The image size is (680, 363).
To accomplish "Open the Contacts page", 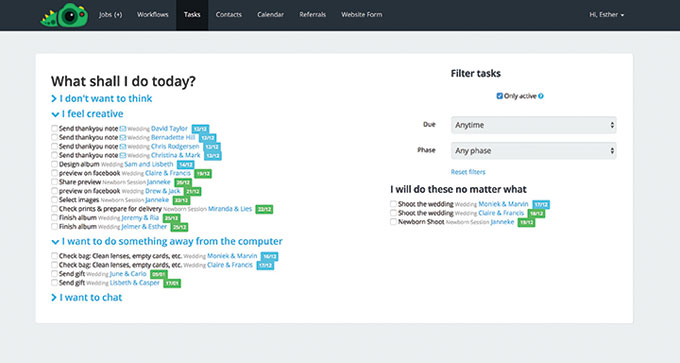I will [229, 15].
